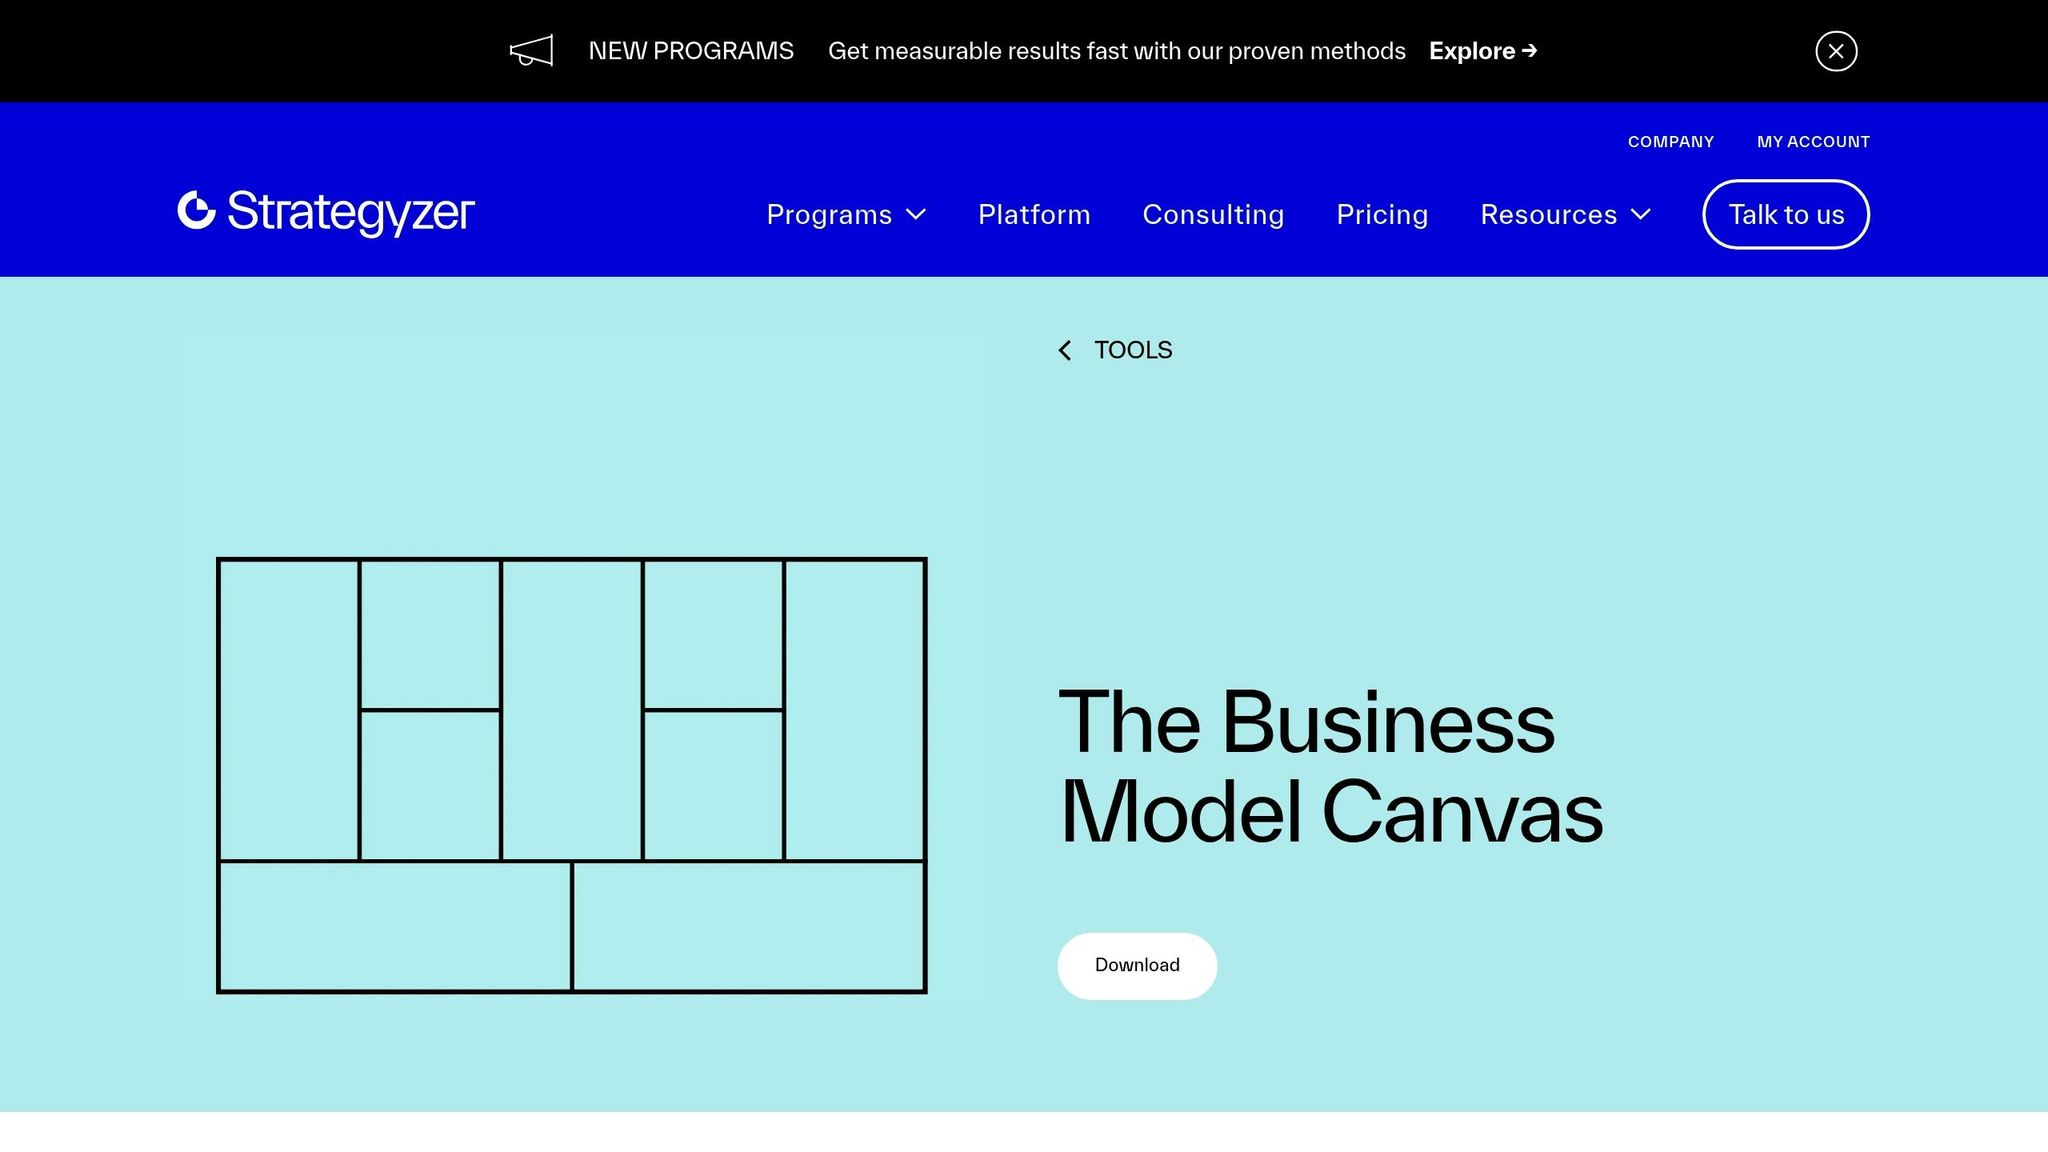The height and width of the screenshot is (1152, 2048).
Task: Click the Strategyzer logo
Action: pos(326,213)
